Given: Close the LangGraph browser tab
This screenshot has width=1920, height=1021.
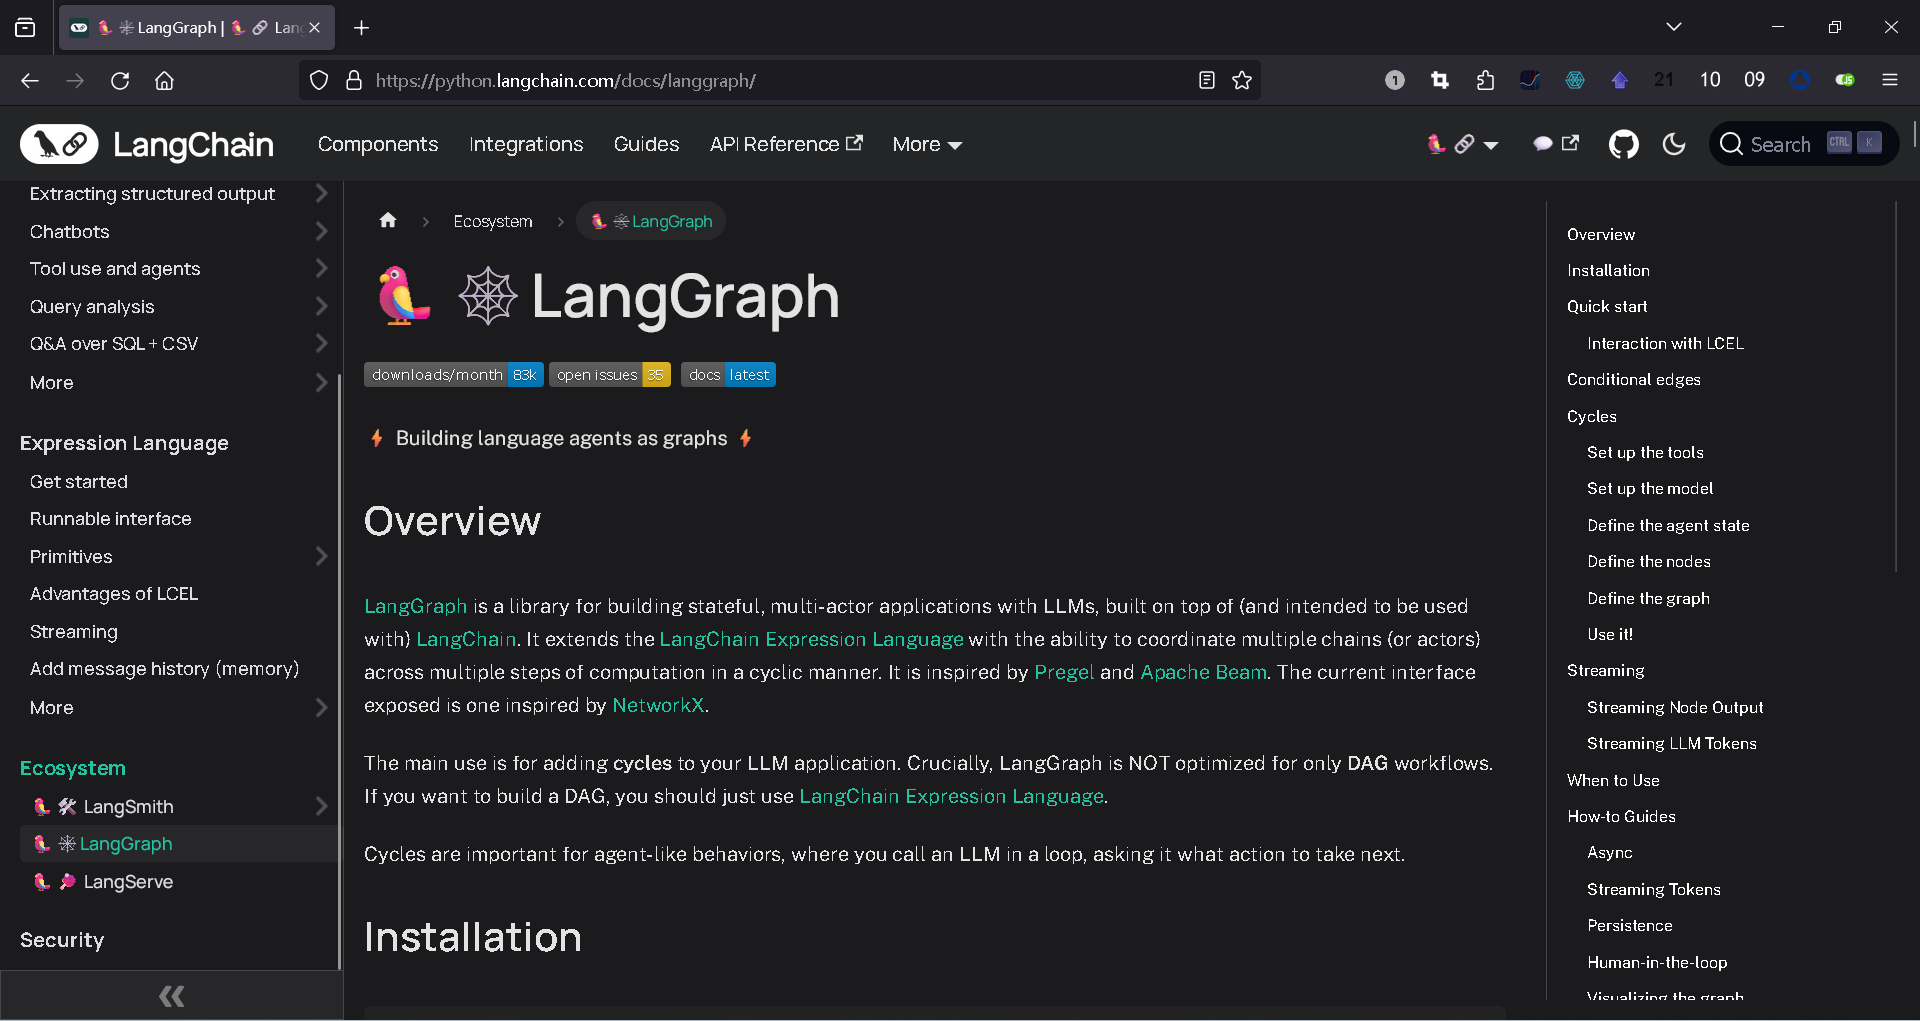Looking at the screenshot, I should [315, 28].
